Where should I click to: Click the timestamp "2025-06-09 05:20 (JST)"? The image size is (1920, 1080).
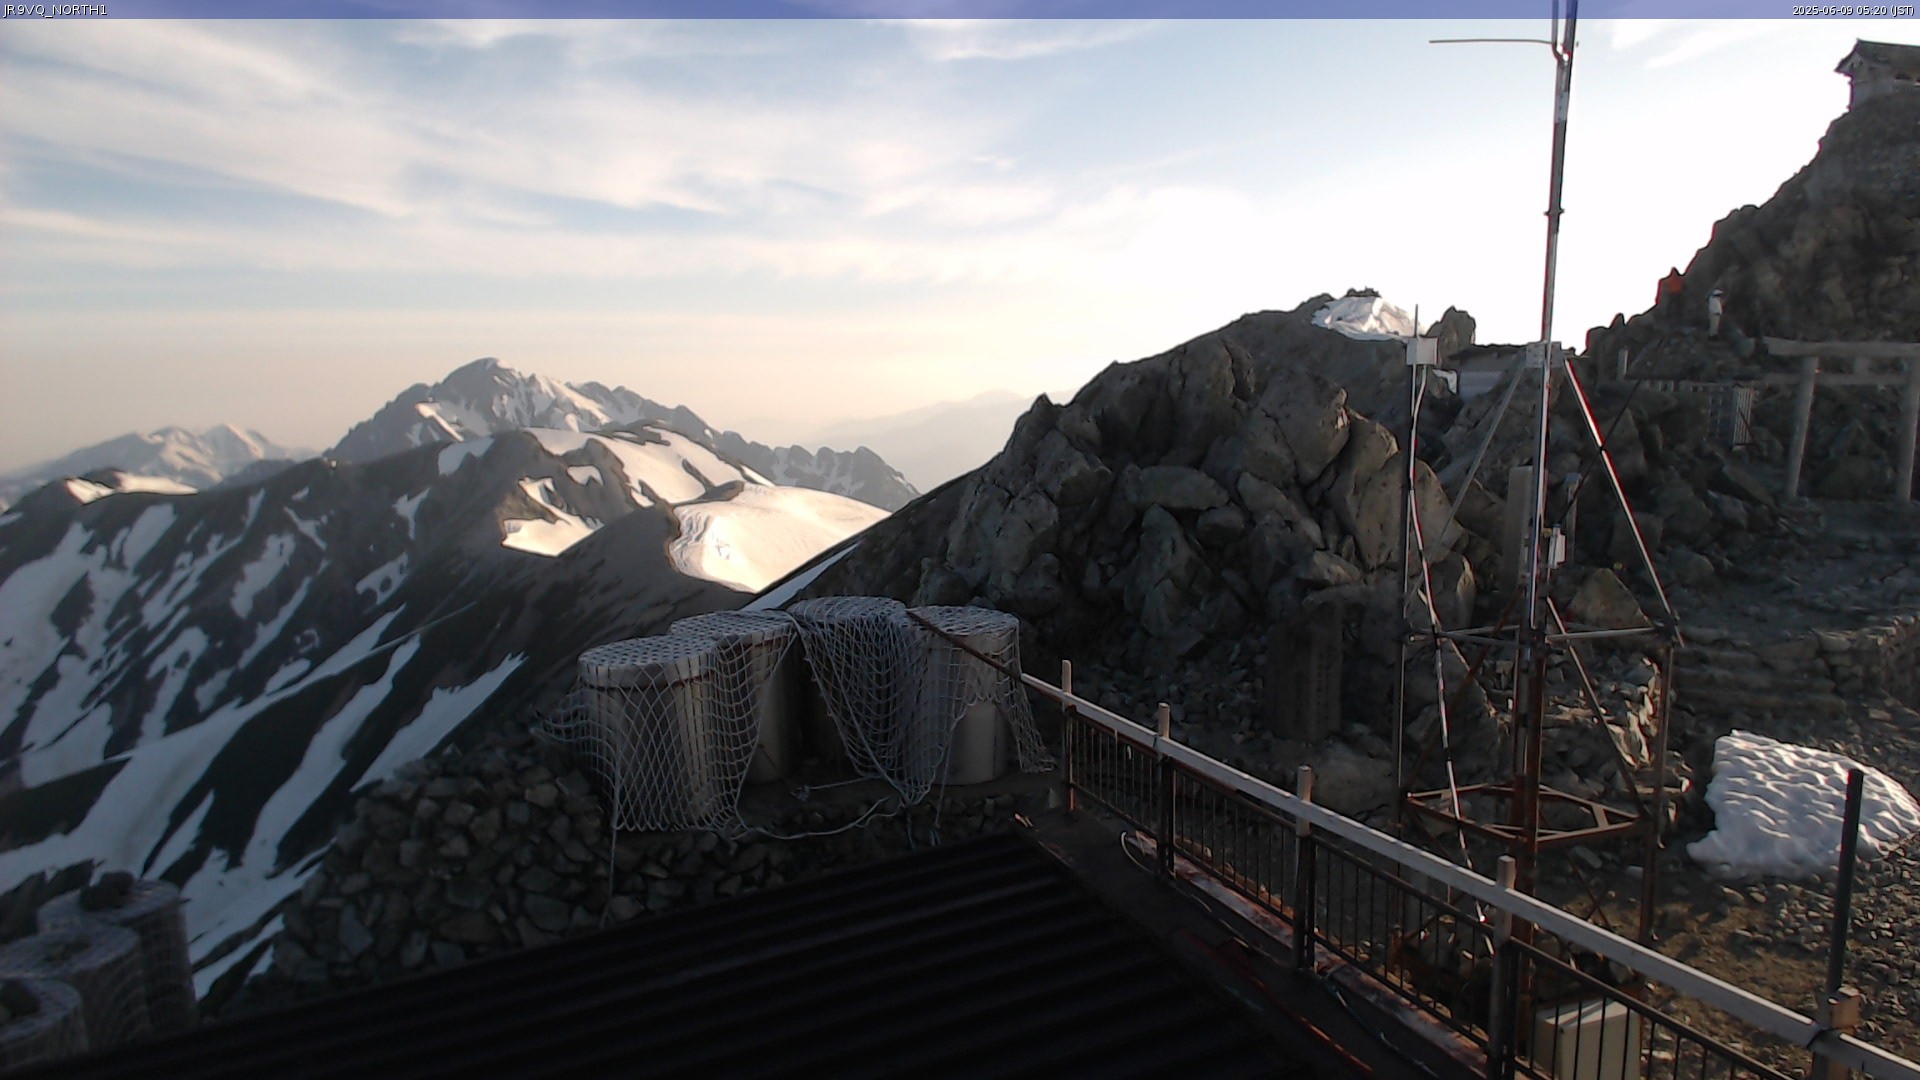pos(1852,10)
